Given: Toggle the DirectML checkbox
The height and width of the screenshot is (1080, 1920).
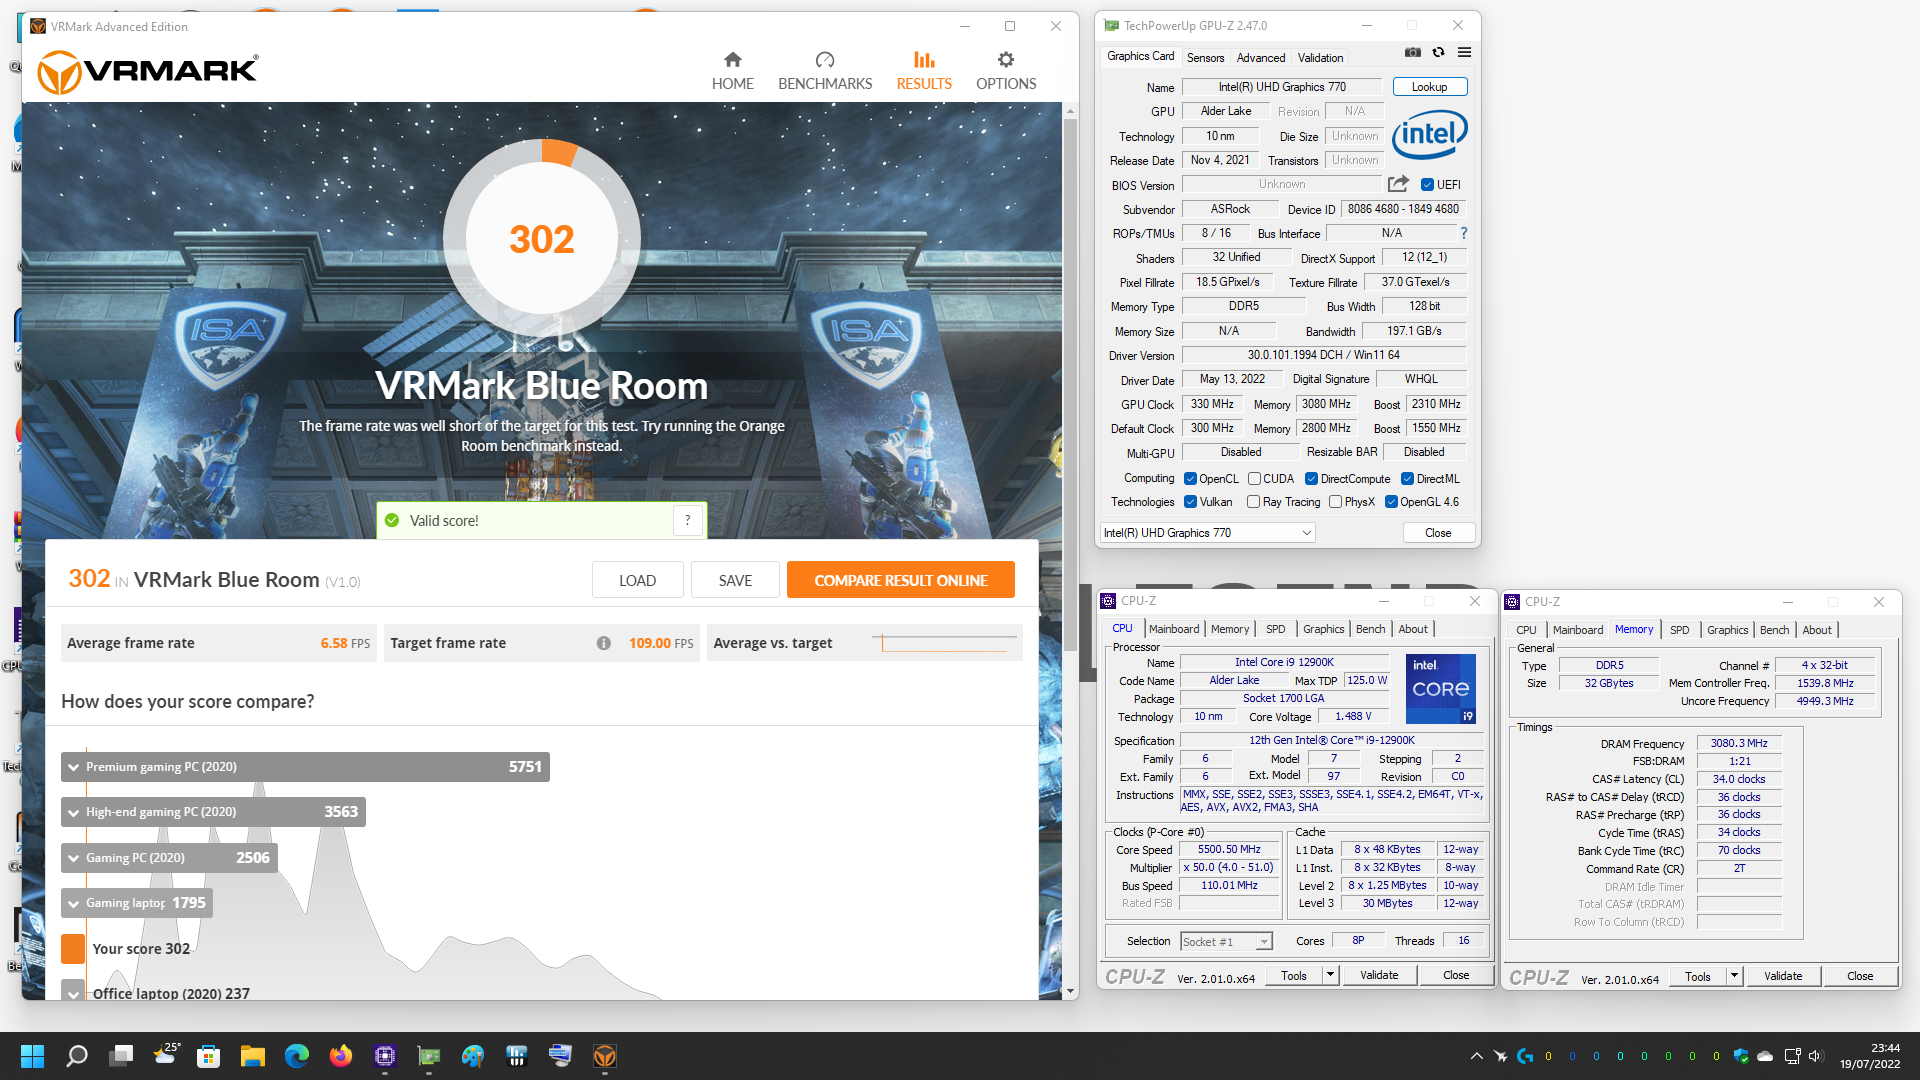Looking at the screenshot, I should coord(1407,479).
